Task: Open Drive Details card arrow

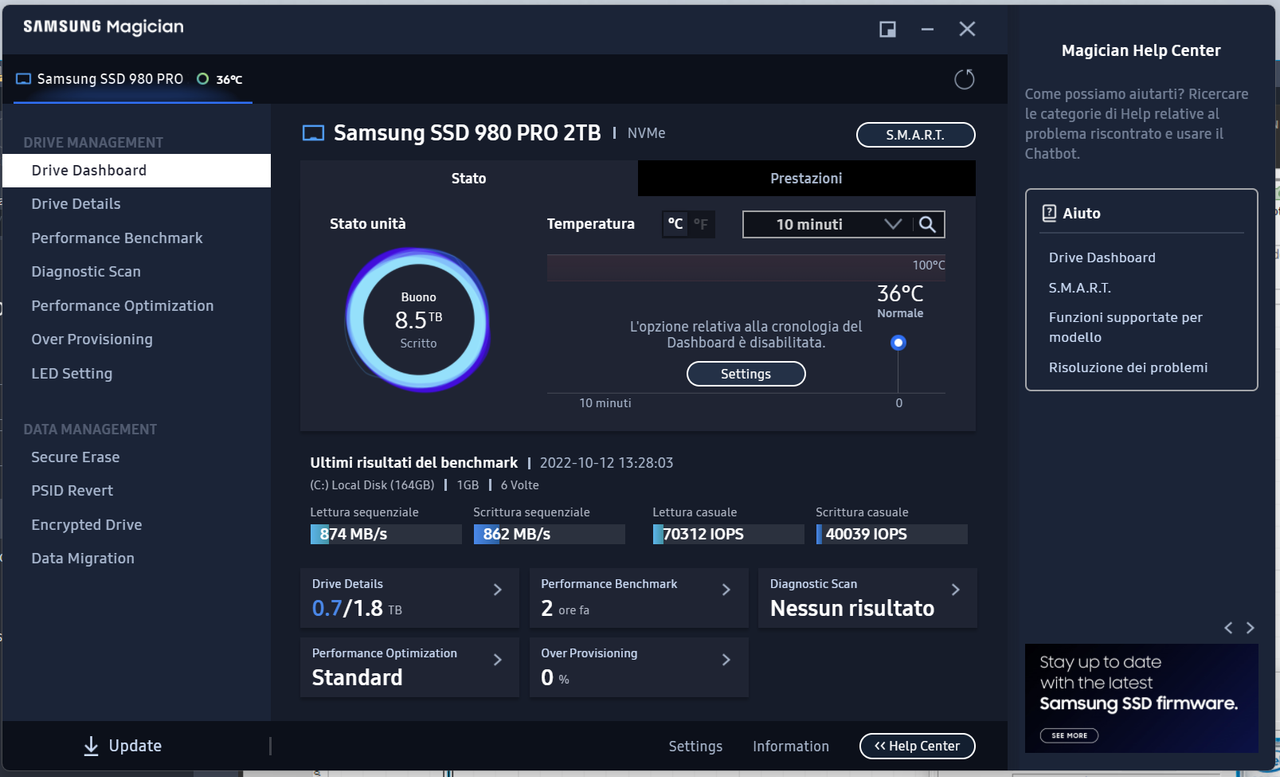Action: tap(498, 590)
